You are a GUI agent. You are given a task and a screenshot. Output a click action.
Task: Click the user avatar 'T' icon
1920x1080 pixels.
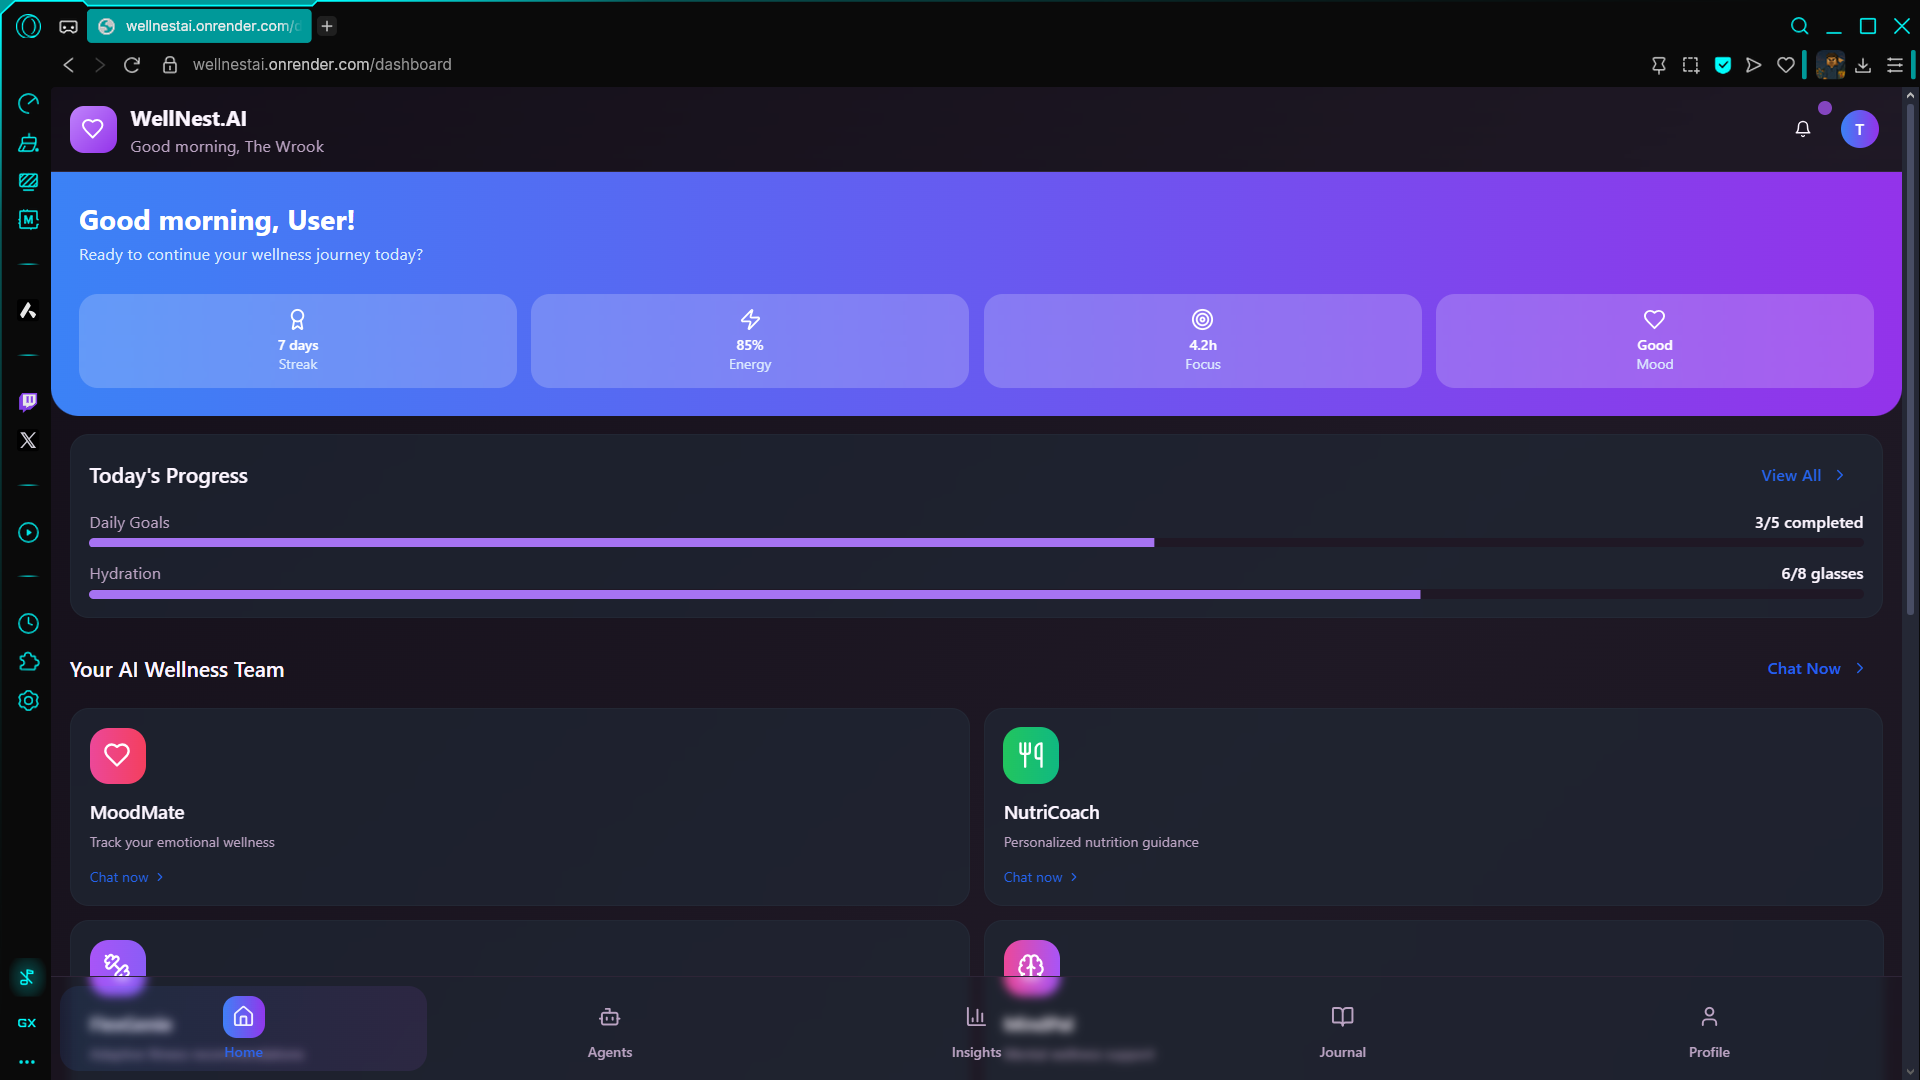click(x=1859, y=129)
